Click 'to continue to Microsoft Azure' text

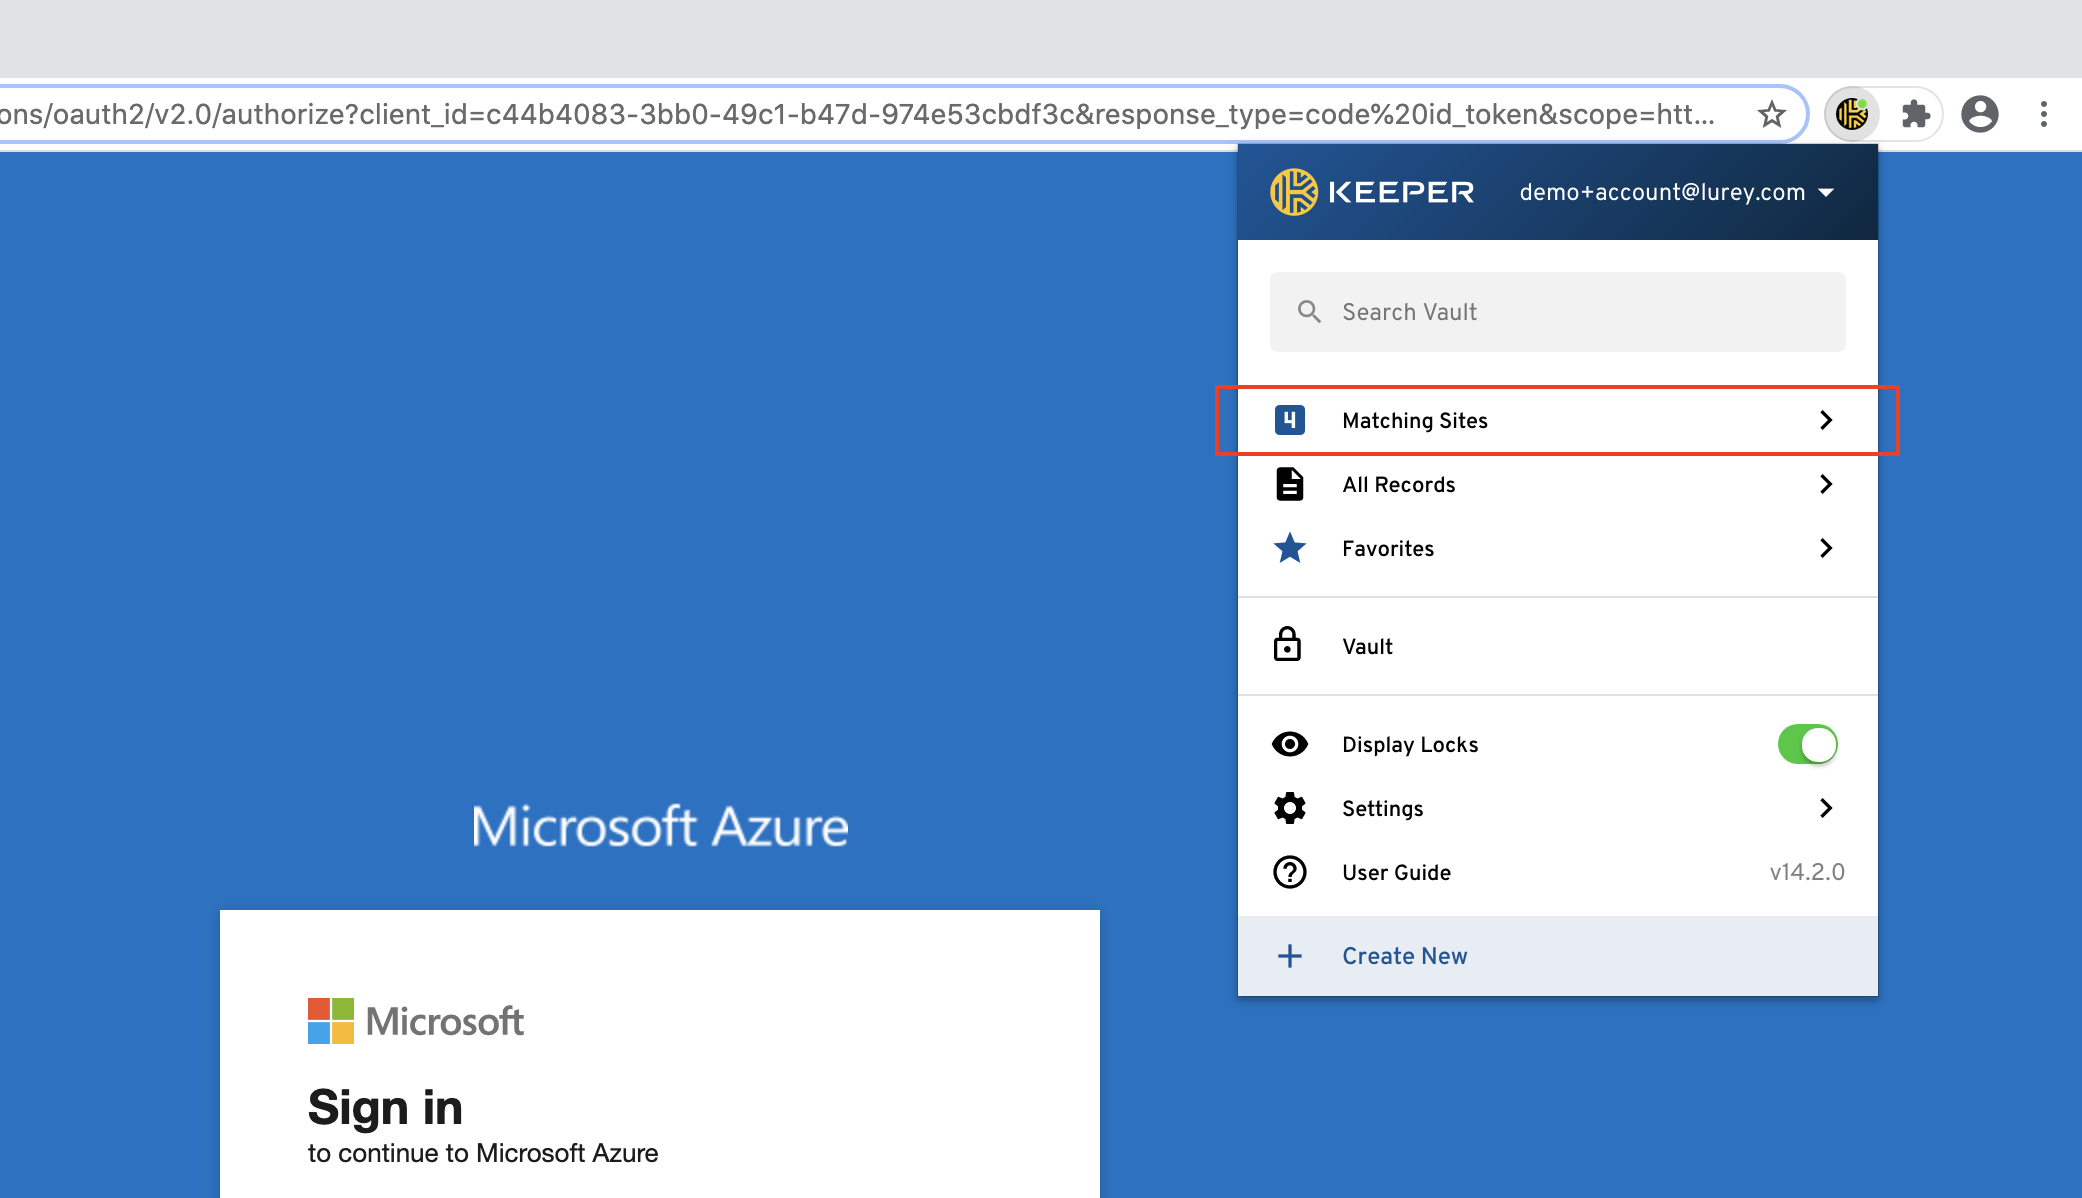483,1153
